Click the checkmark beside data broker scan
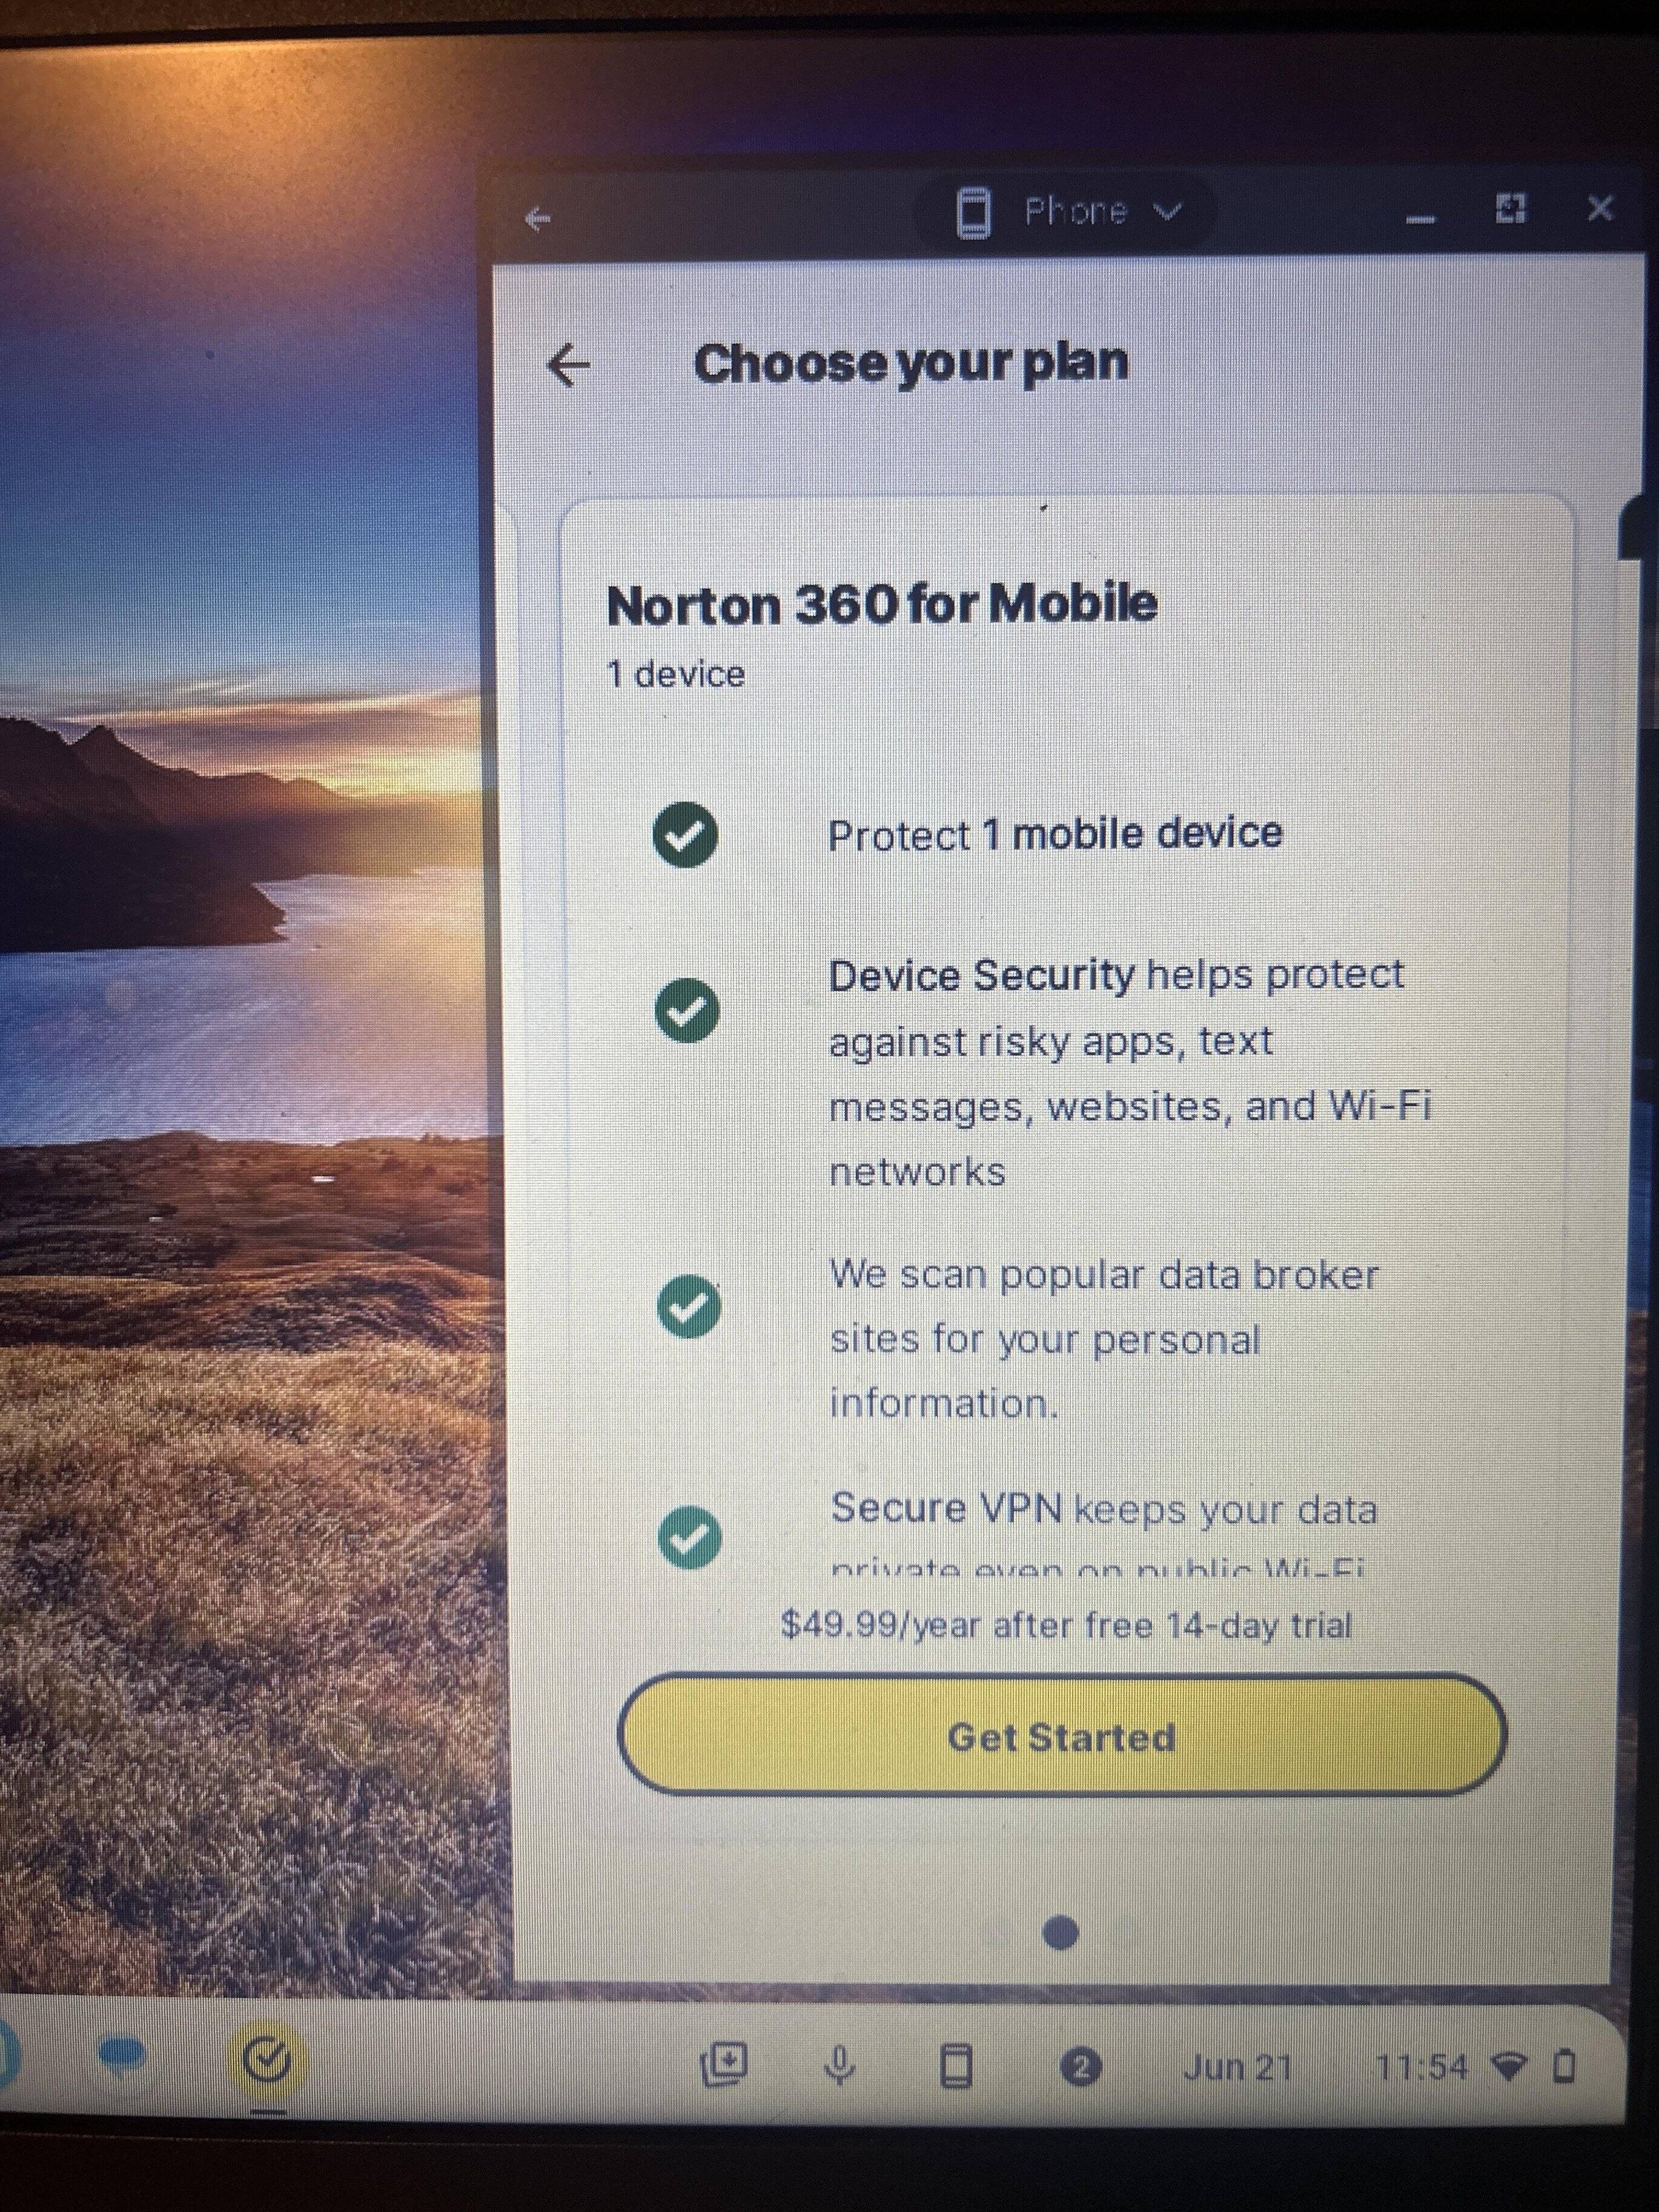 tap(689, 1306)
